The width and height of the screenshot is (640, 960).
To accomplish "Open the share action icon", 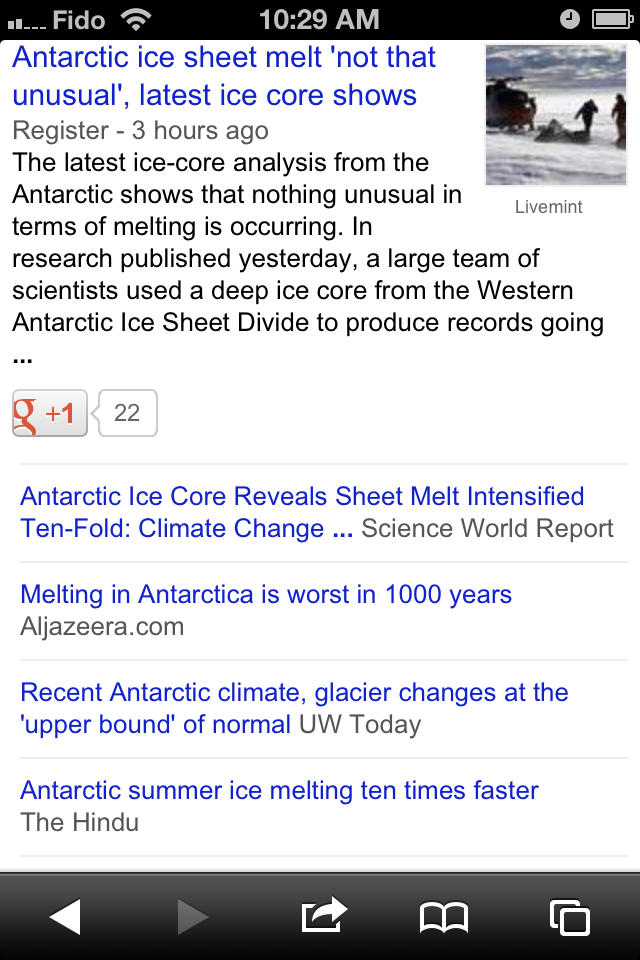I will (x=323, y=915).
